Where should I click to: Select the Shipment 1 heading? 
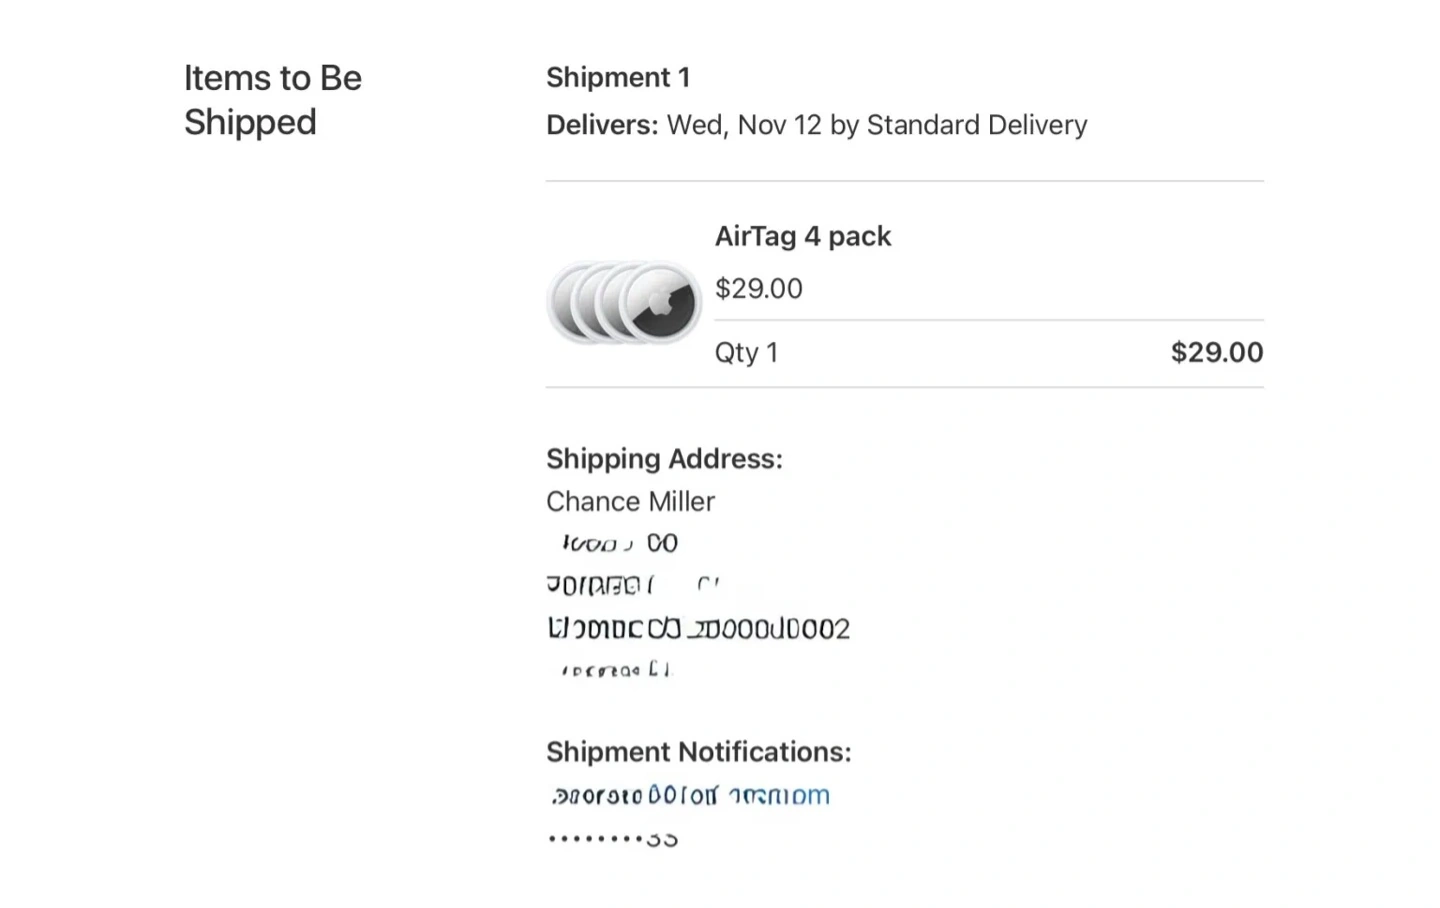click(x=618, y=78)
